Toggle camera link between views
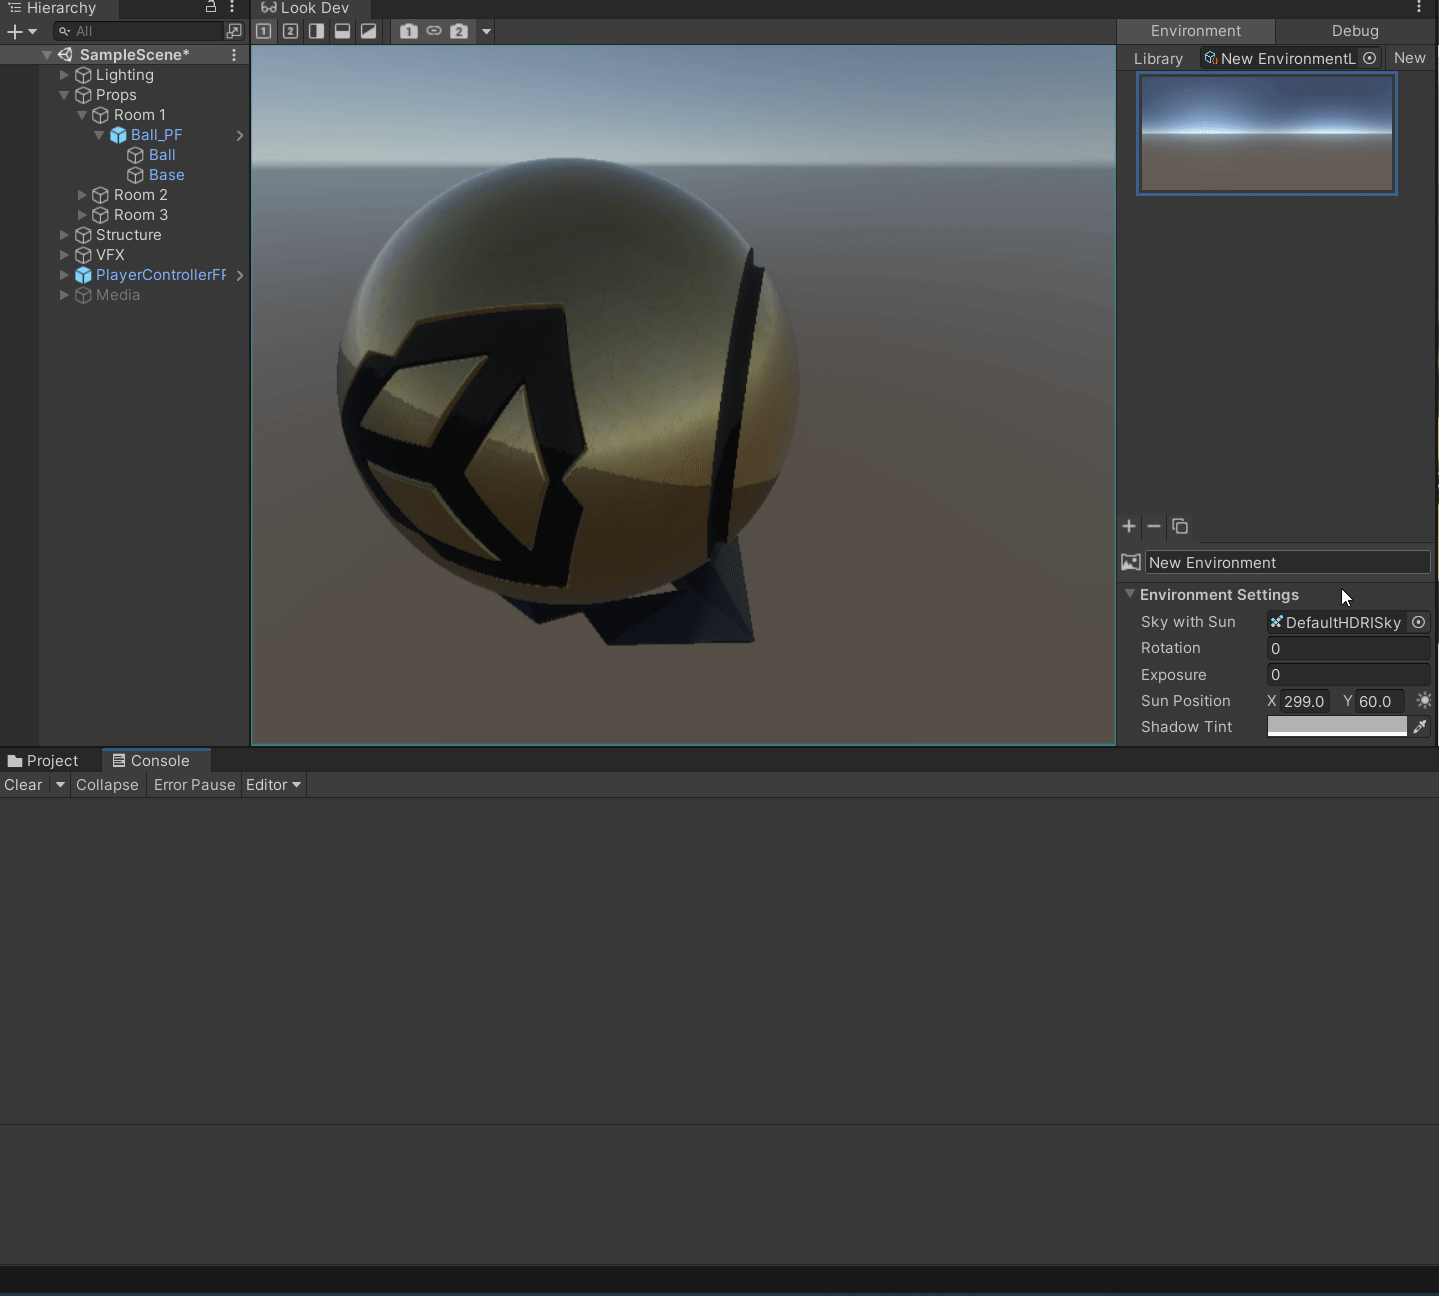 pyautogui.click(x=434, y=31)
